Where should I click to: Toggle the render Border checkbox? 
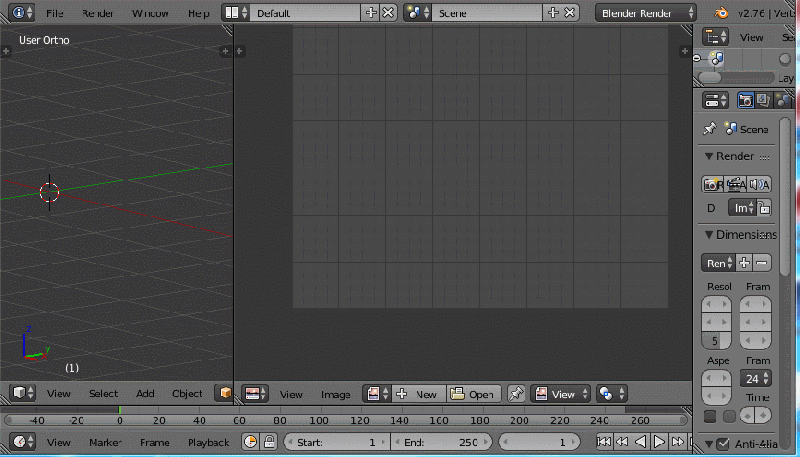710,417
